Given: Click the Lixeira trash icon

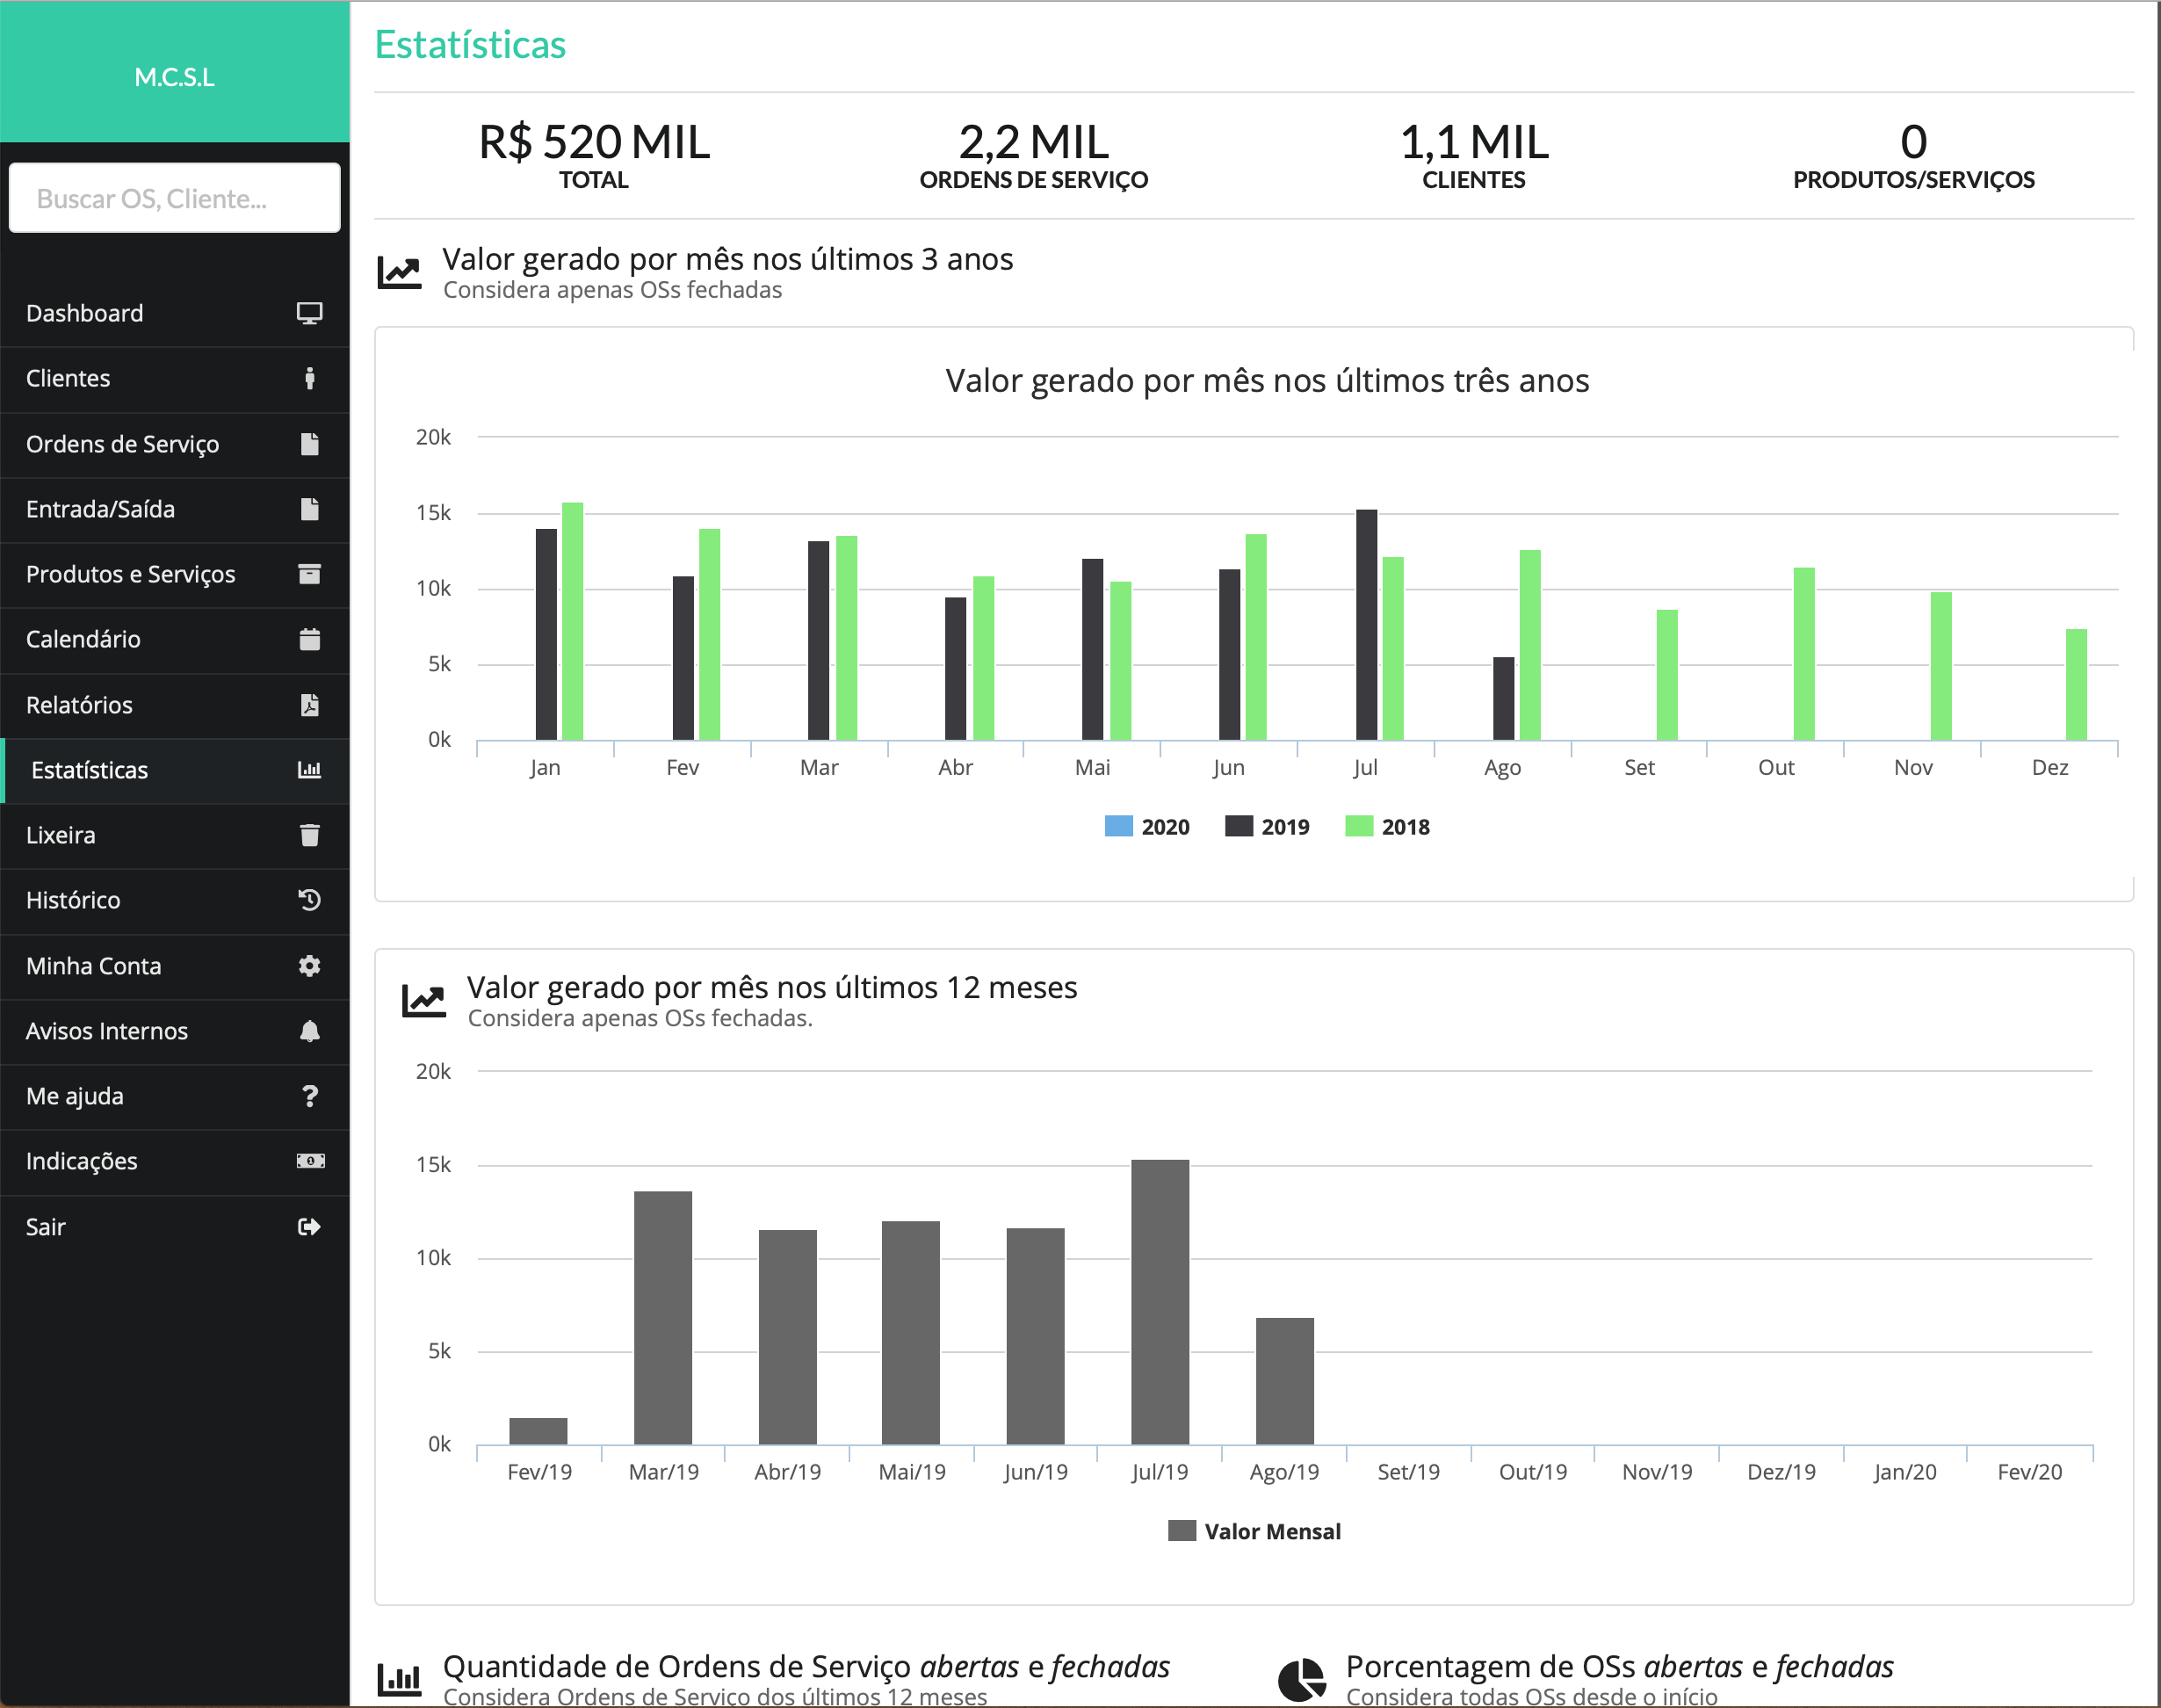Looking at the screenshot, I should point(309,835).
